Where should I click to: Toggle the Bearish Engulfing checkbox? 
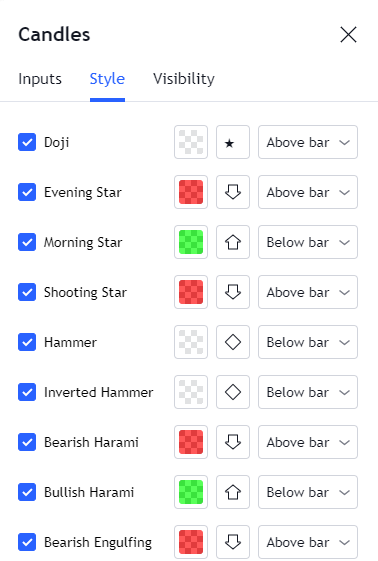click(27, 542)
